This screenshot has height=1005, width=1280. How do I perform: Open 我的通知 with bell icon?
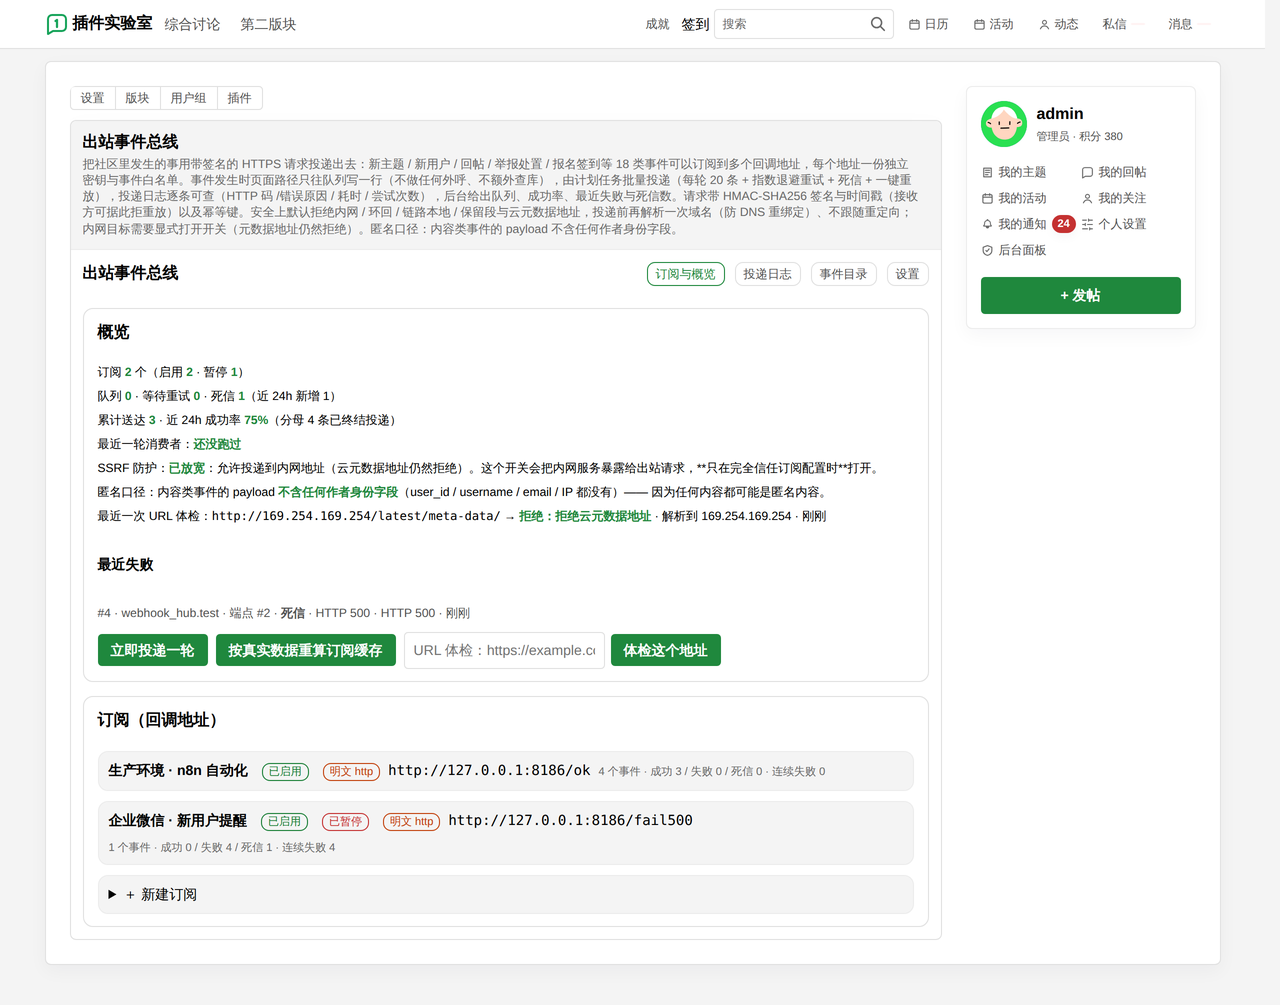[x=1014, y=224]
